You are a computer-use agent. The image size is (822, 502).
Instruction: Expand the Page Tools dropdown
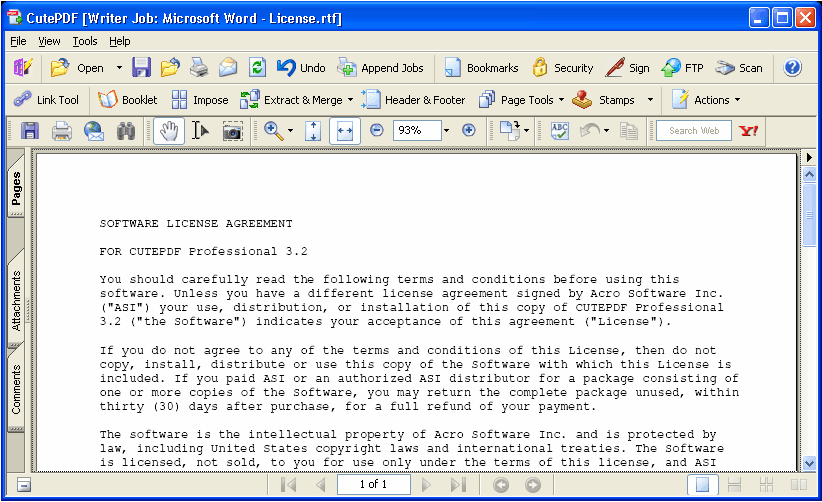tap(561, 100)
